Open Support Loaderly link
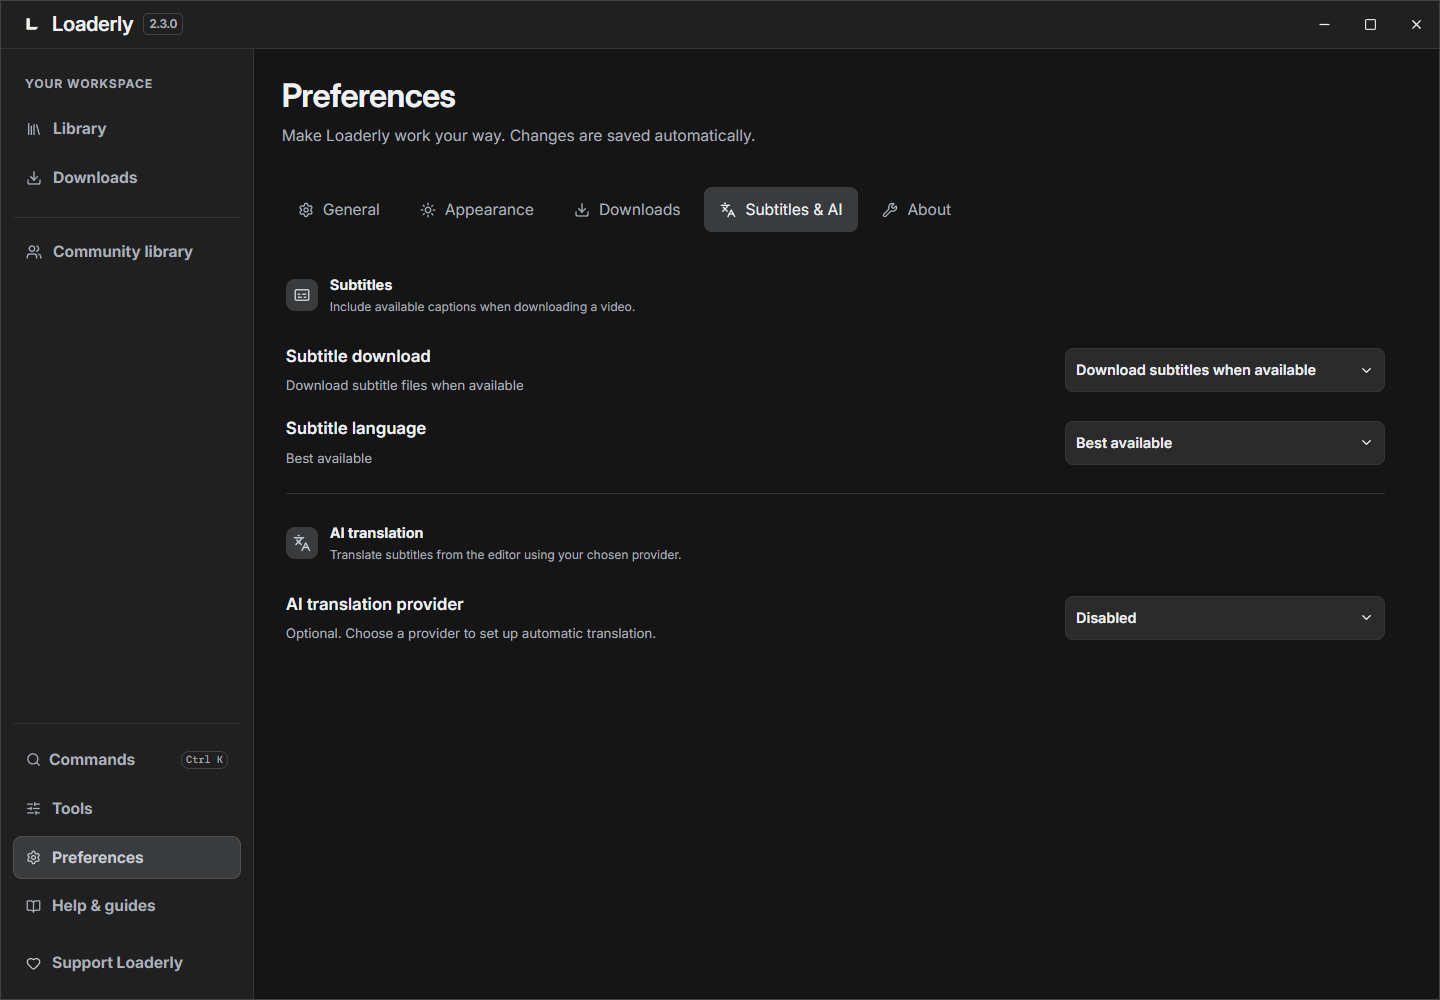The height and width of the screenshot is (1000, 1440). [127, 963]
